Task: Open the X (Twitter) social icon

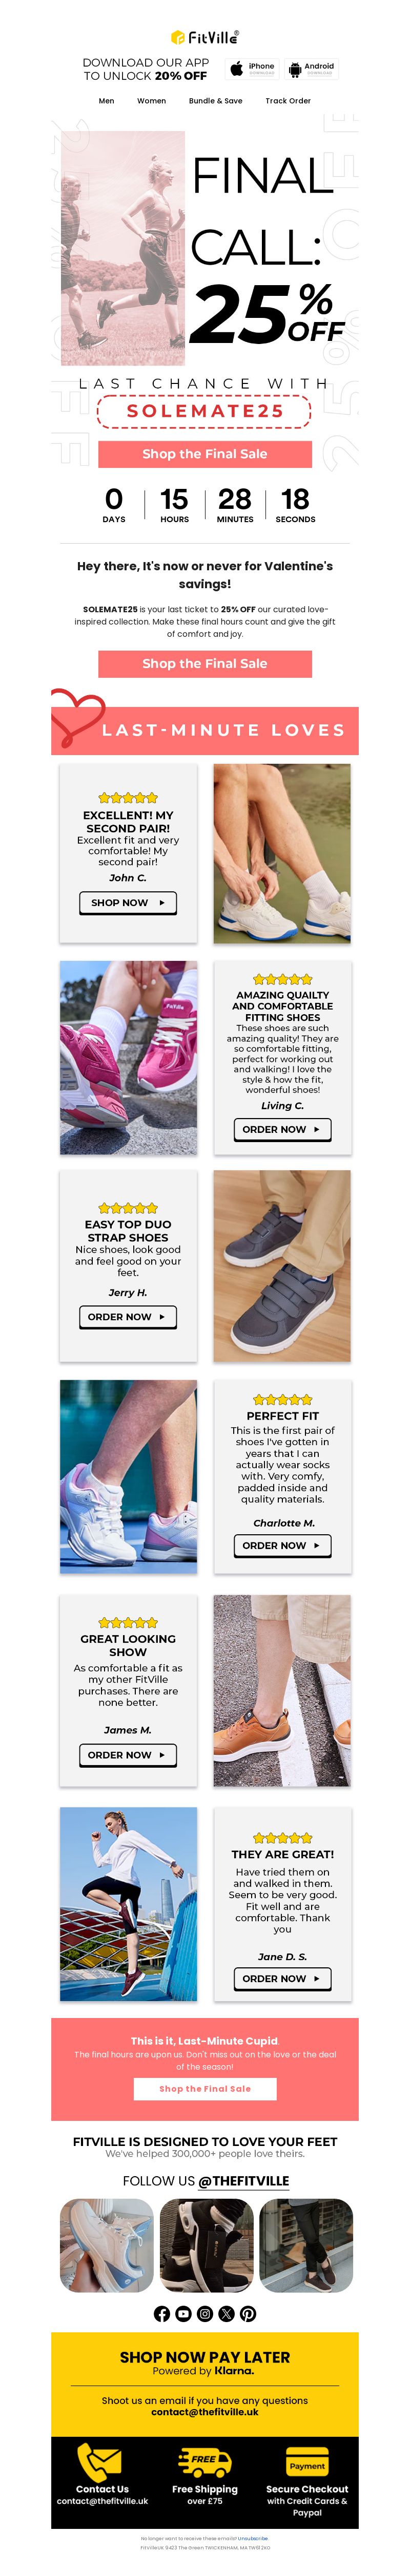Action: coord(226,2313)
